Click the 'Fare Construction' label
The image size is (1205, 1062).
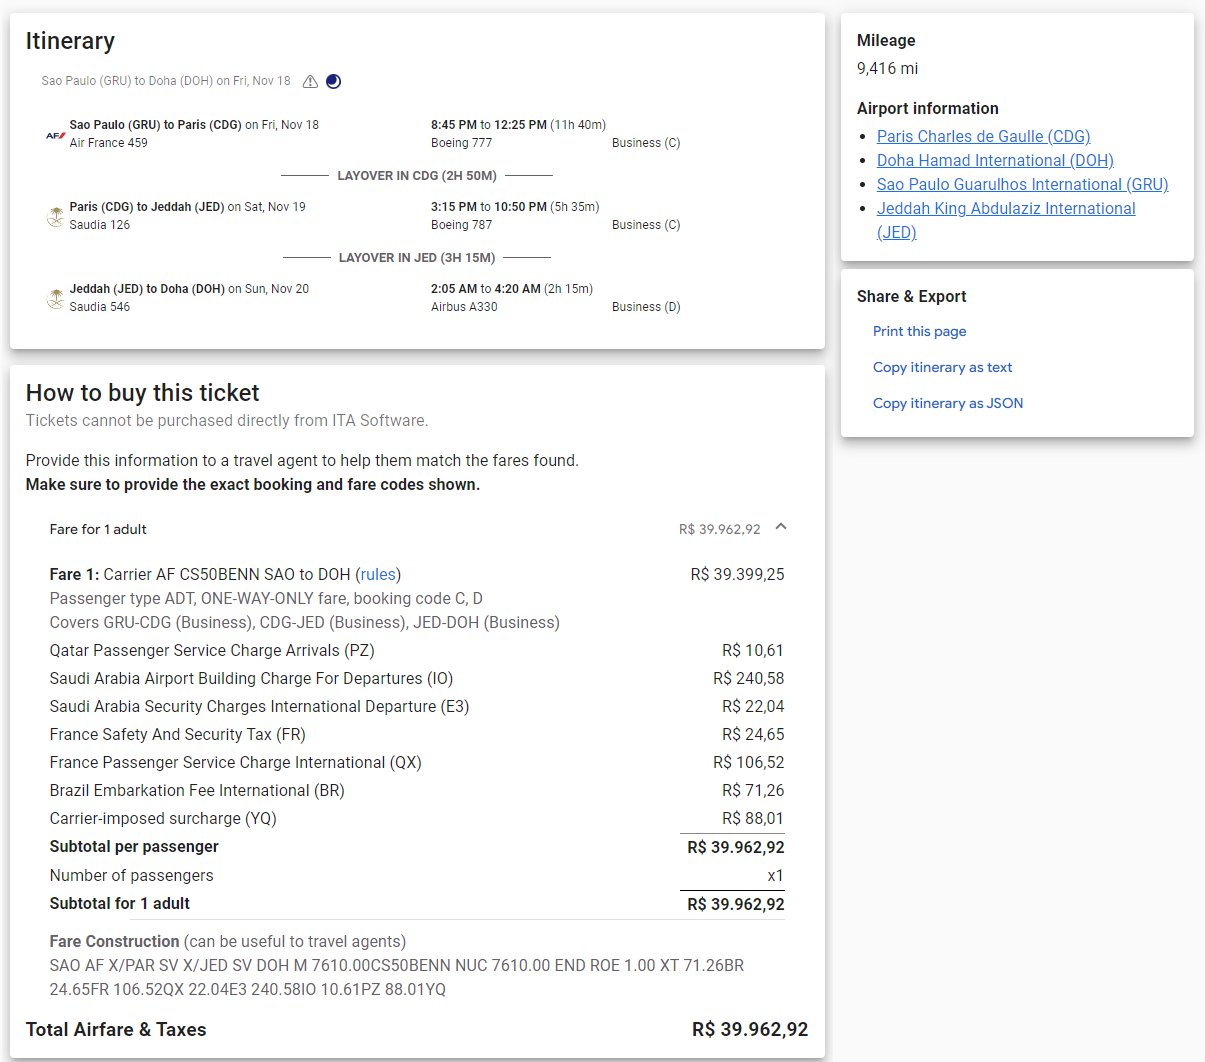(115, 941)
